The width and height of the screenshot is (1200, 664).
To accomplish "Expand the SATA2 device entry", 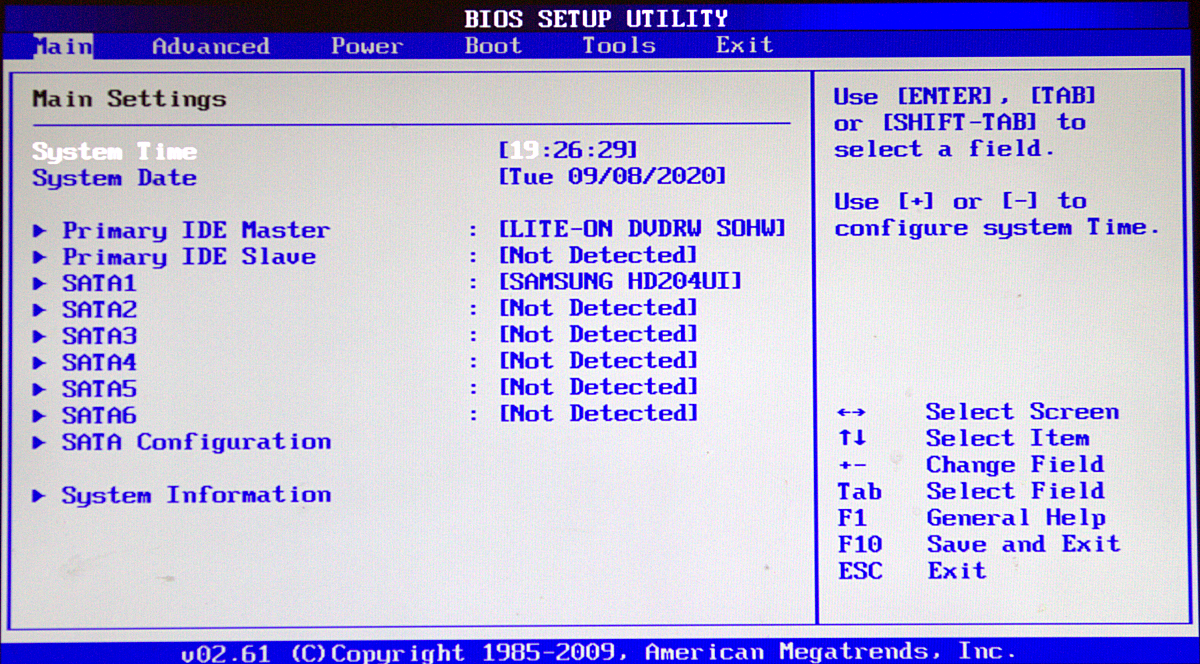I will [x=99, y=310].
